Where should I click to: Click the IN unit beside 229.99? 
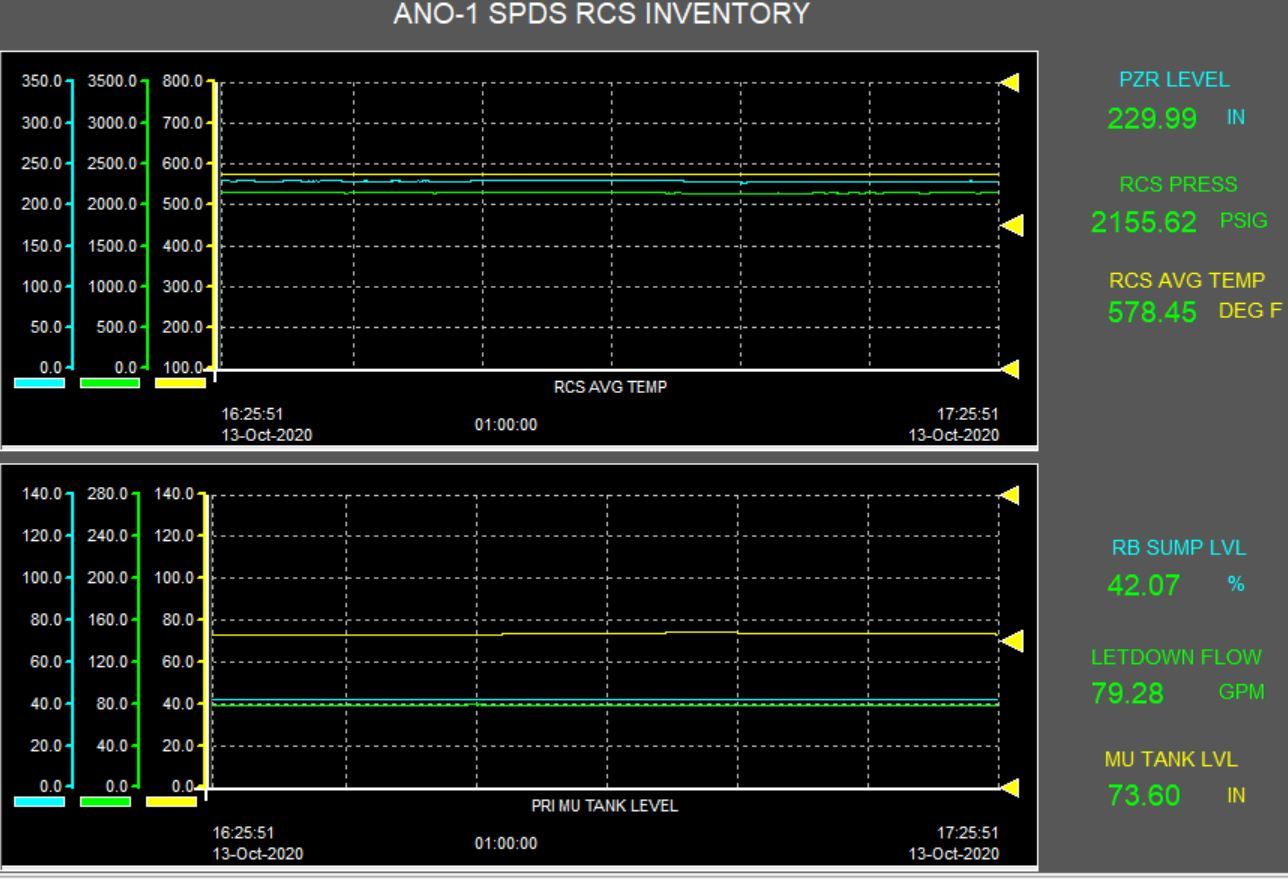click(1236, 118)
